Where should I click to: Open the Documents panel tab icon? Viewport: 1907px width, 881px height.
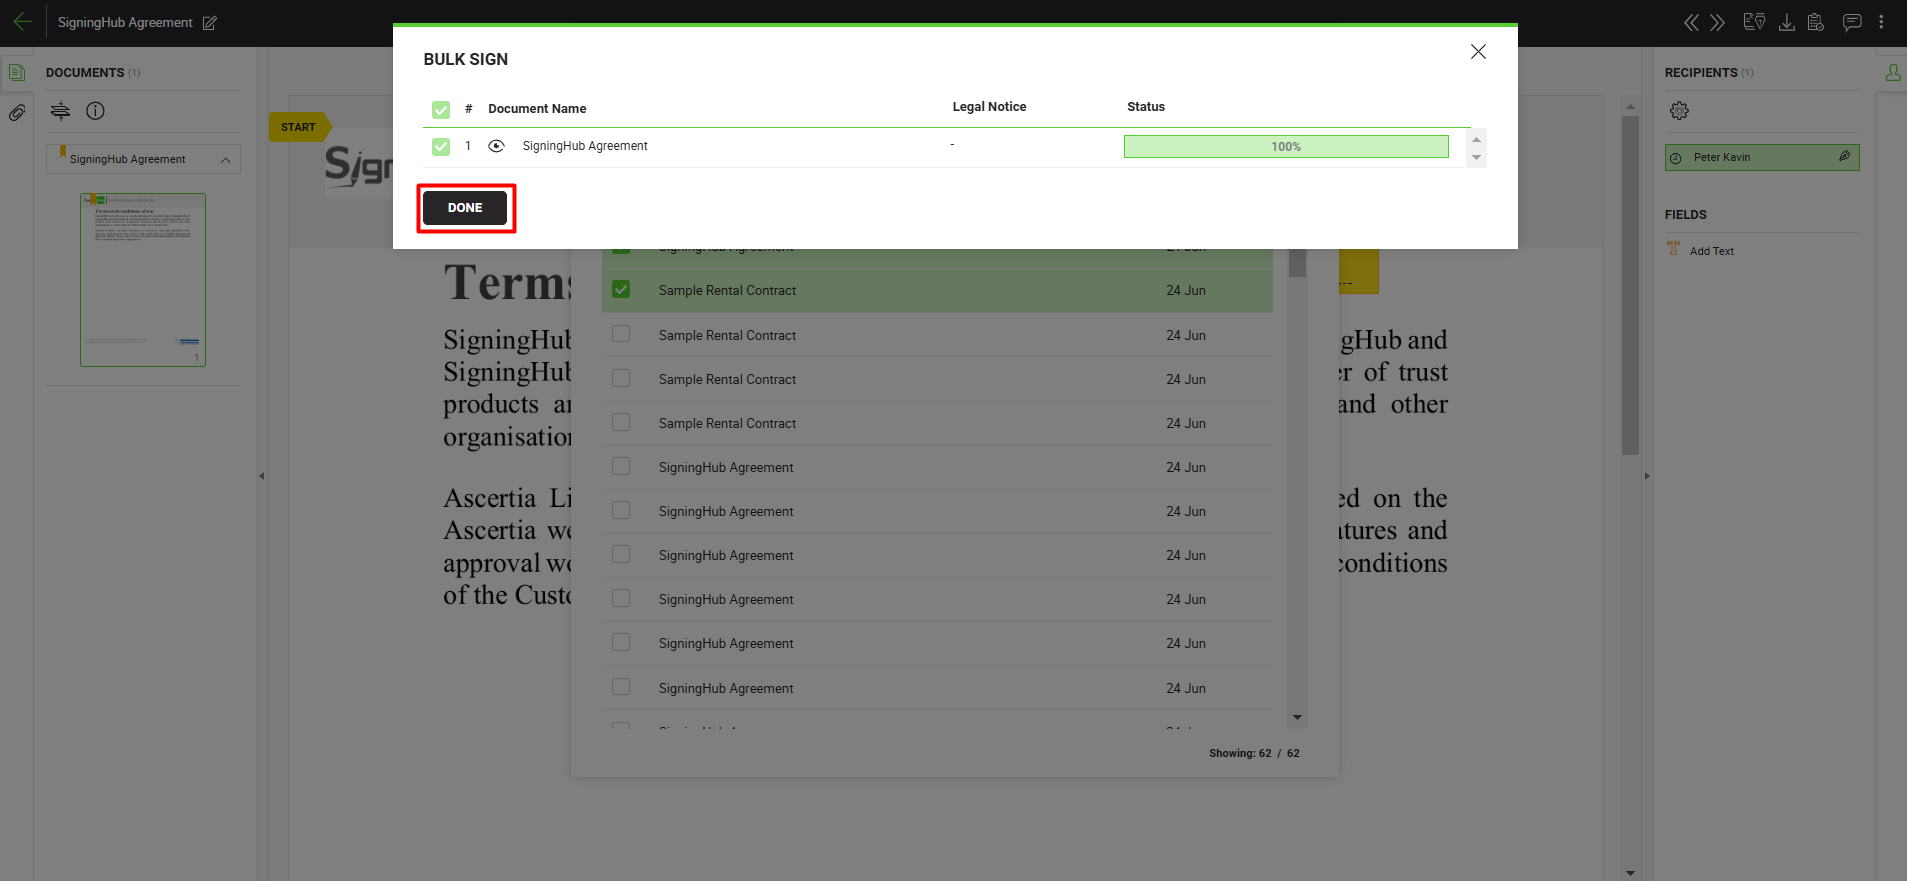17,72
